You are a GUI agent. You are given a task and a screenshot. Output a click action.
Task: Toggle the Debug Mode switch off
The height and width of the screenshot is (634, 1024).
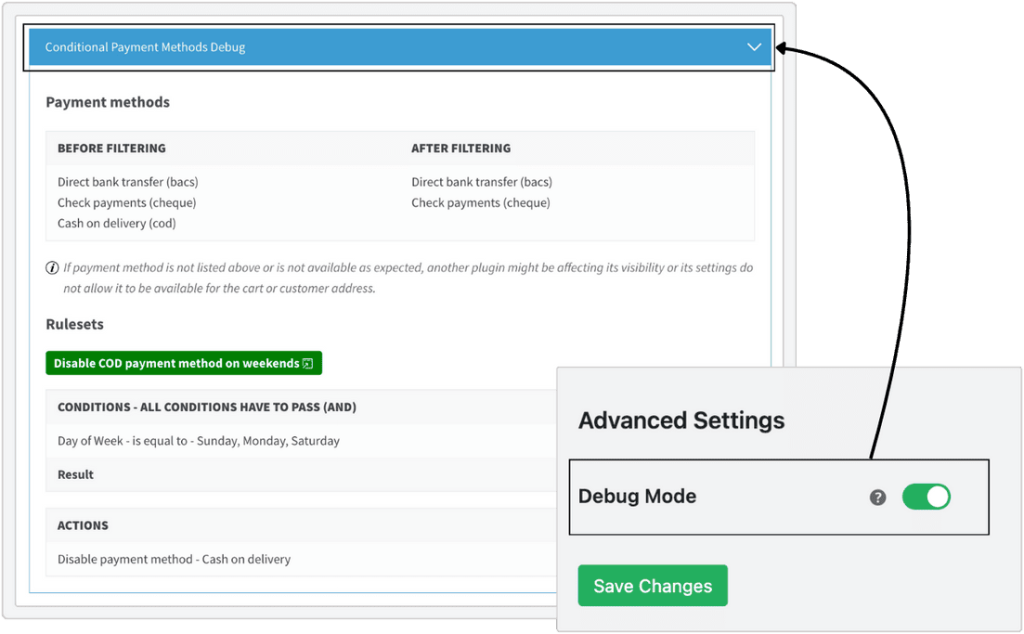(926, 497)
